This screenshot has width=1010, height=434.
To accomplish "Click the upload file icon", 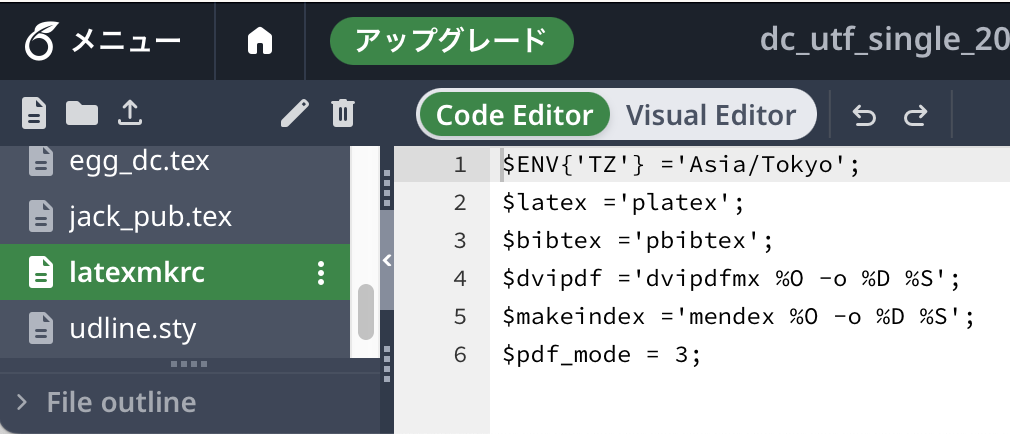I will (x=129, y=114).
